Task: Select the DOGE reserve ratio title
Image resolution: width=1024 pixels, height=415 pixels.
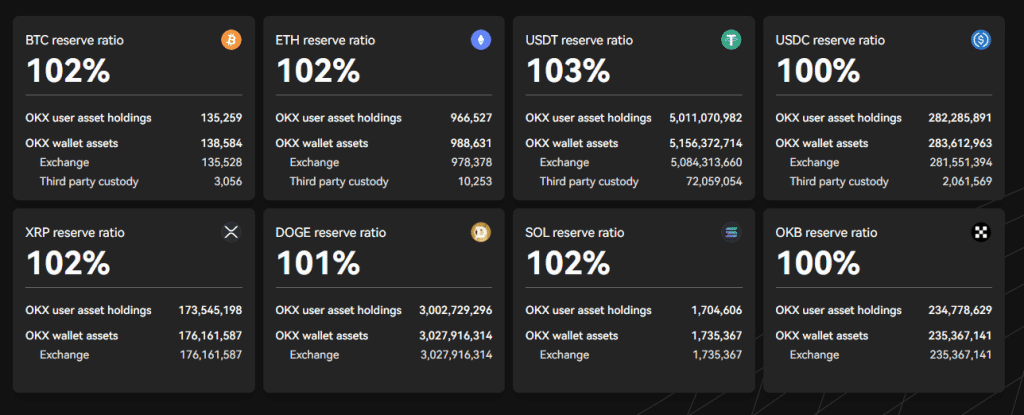Action: point(330,233)
